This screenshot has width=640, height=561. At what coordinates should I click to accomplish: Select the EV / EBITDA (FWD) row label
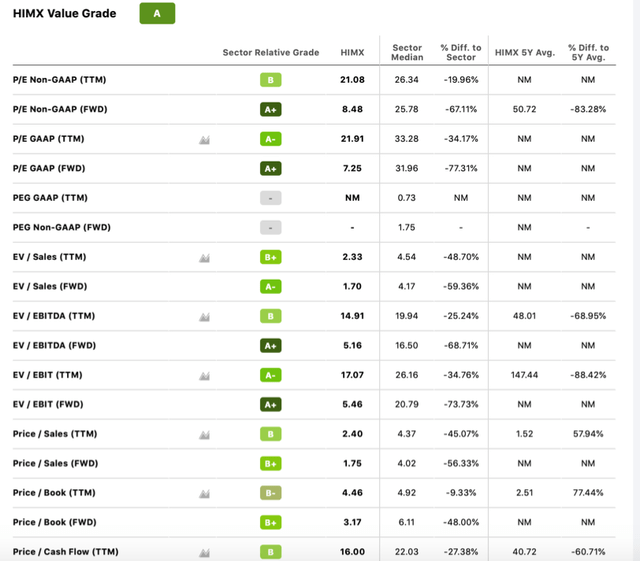54,346
